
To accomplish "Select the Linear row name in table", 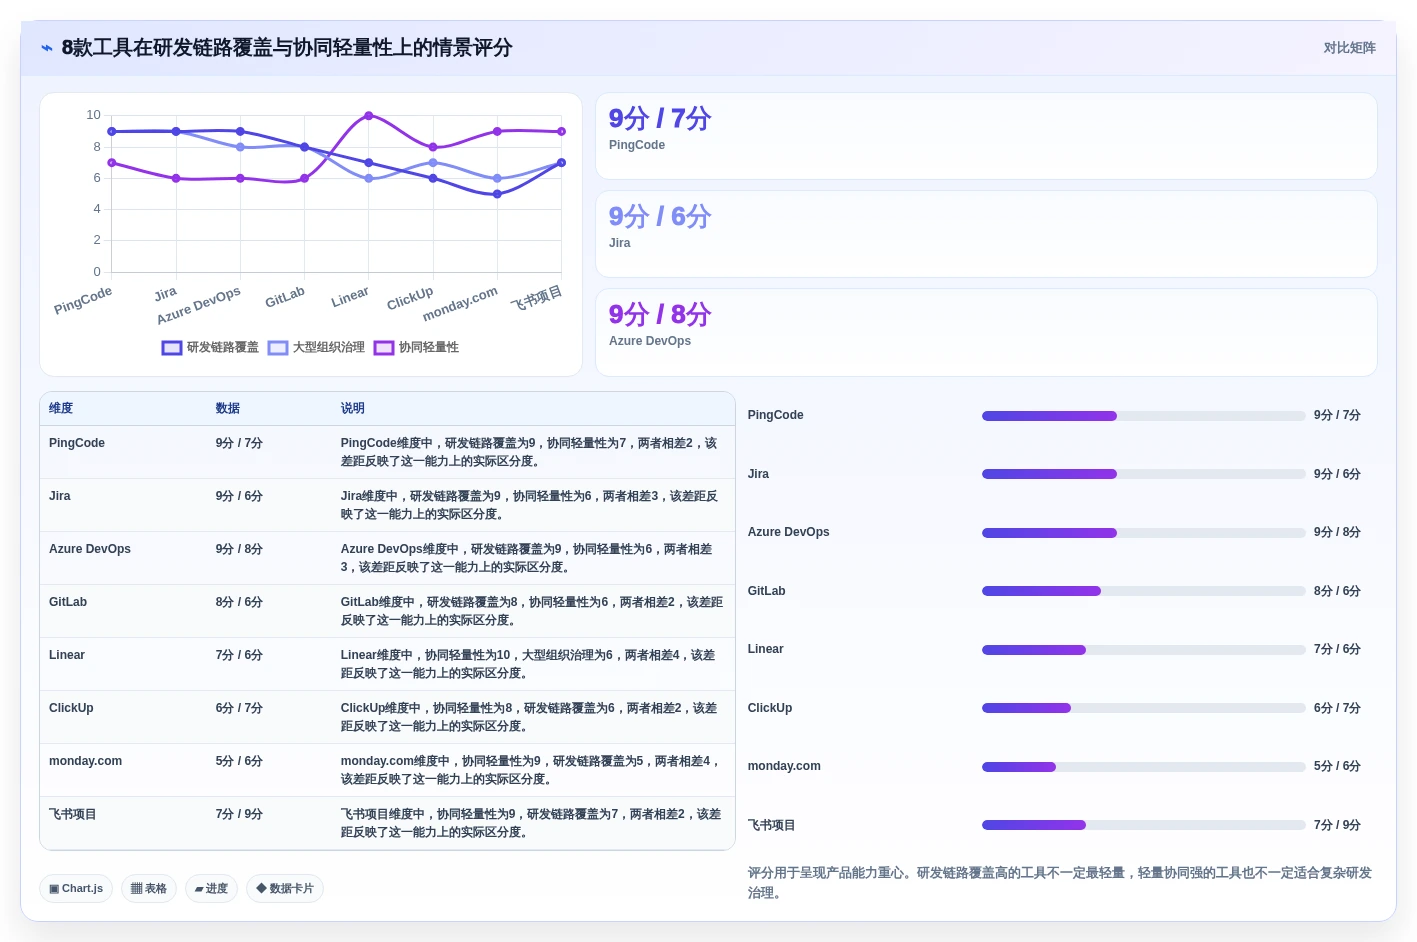I will 67,655.
